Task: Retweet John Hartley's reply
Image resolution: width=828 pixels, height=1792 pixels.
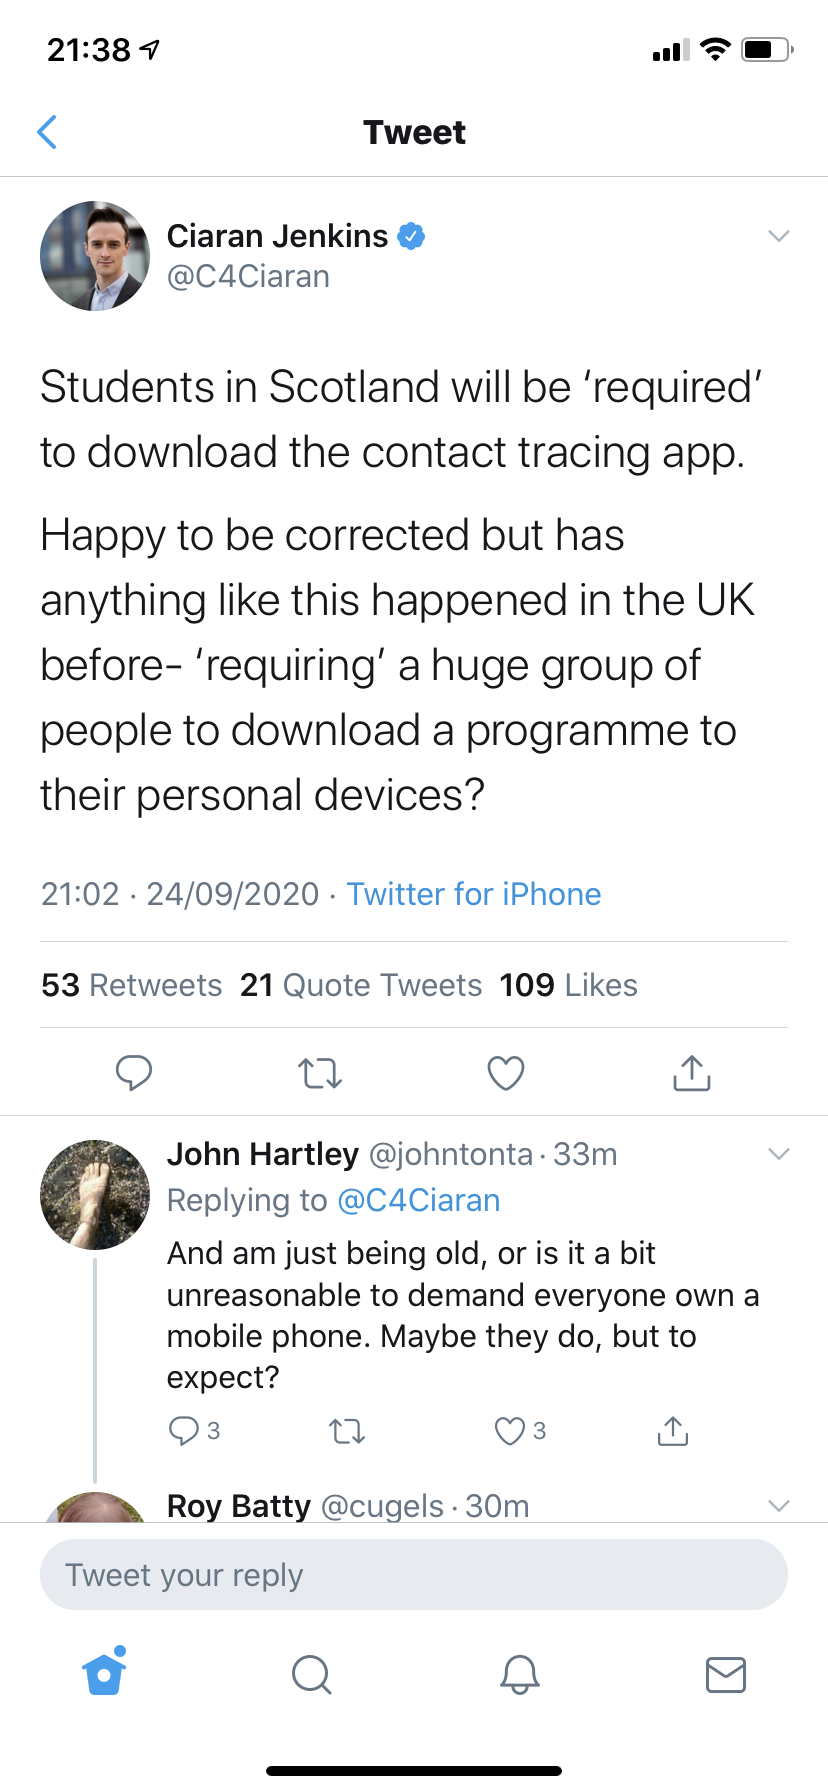Action: pyautogui.click(x=347, y=1432)
